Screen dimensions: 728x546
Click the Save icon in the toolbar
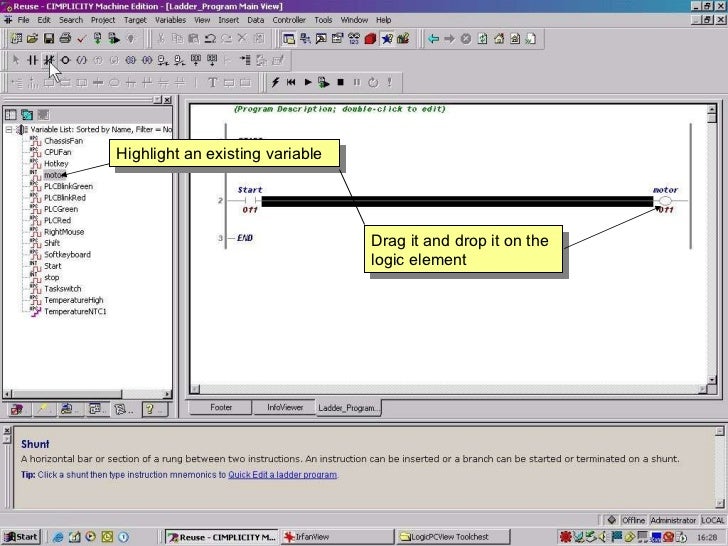[48, 39]
